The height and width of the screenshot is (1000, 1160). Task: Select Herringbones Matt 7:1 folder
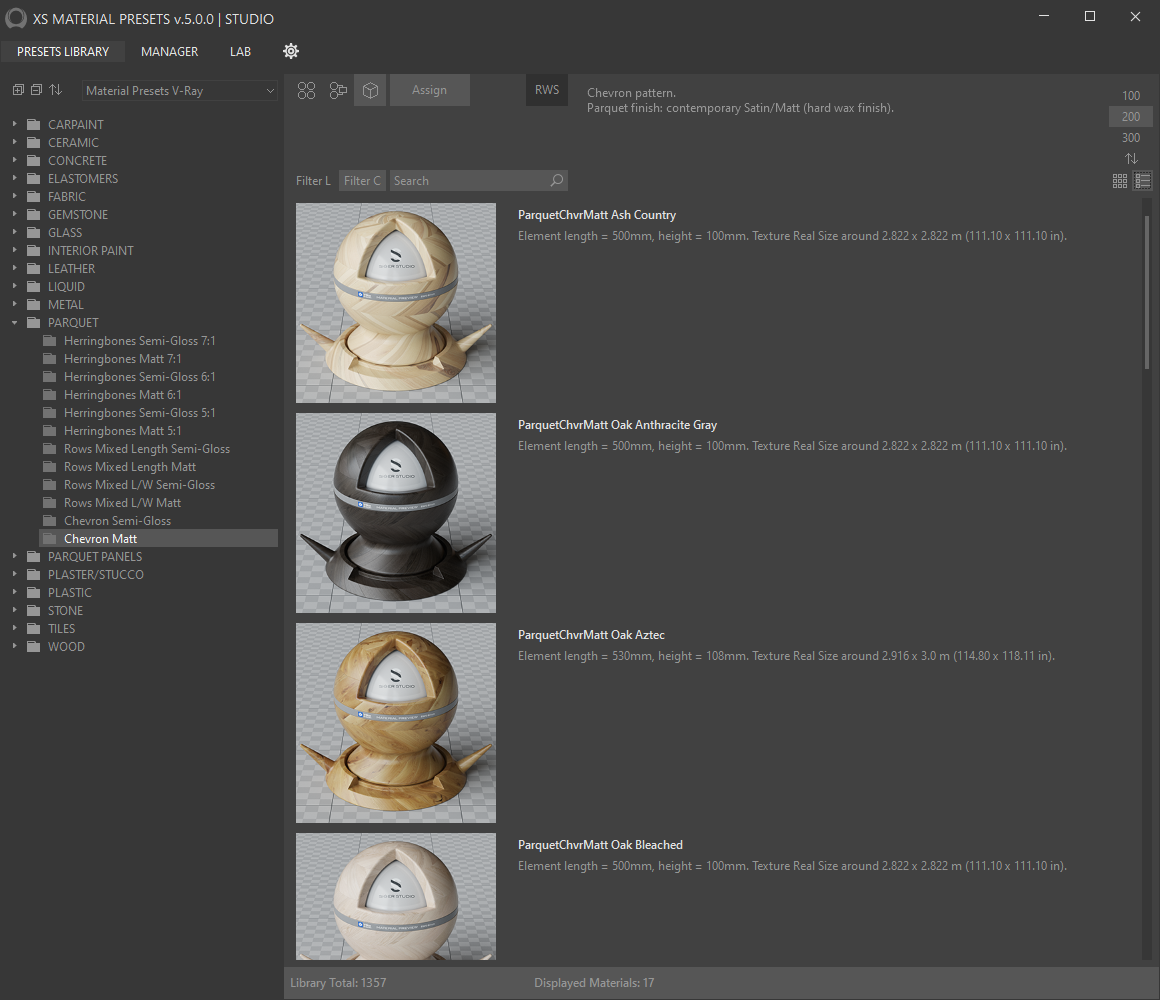(123, 359)
